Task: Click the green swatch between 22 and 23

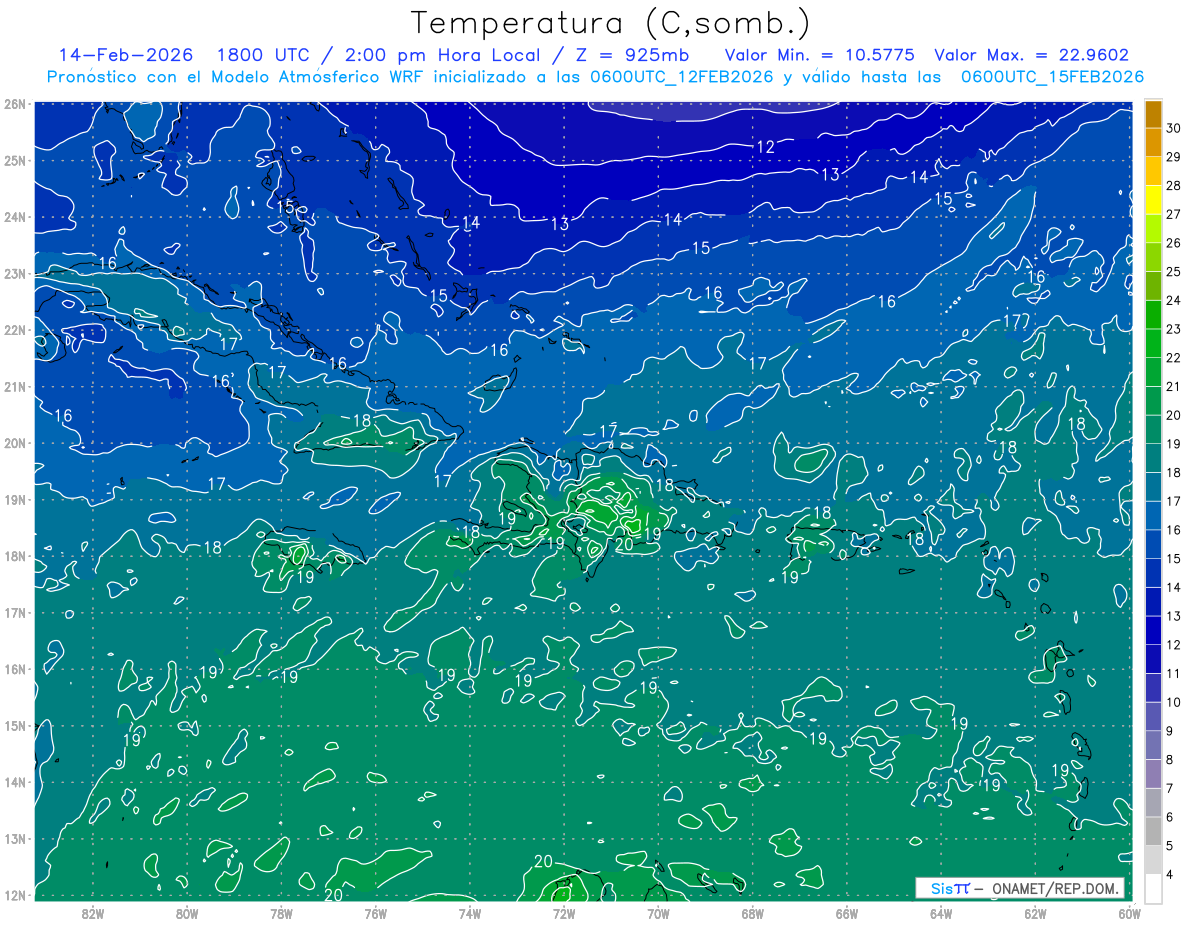Action: tap(1153, 341)
